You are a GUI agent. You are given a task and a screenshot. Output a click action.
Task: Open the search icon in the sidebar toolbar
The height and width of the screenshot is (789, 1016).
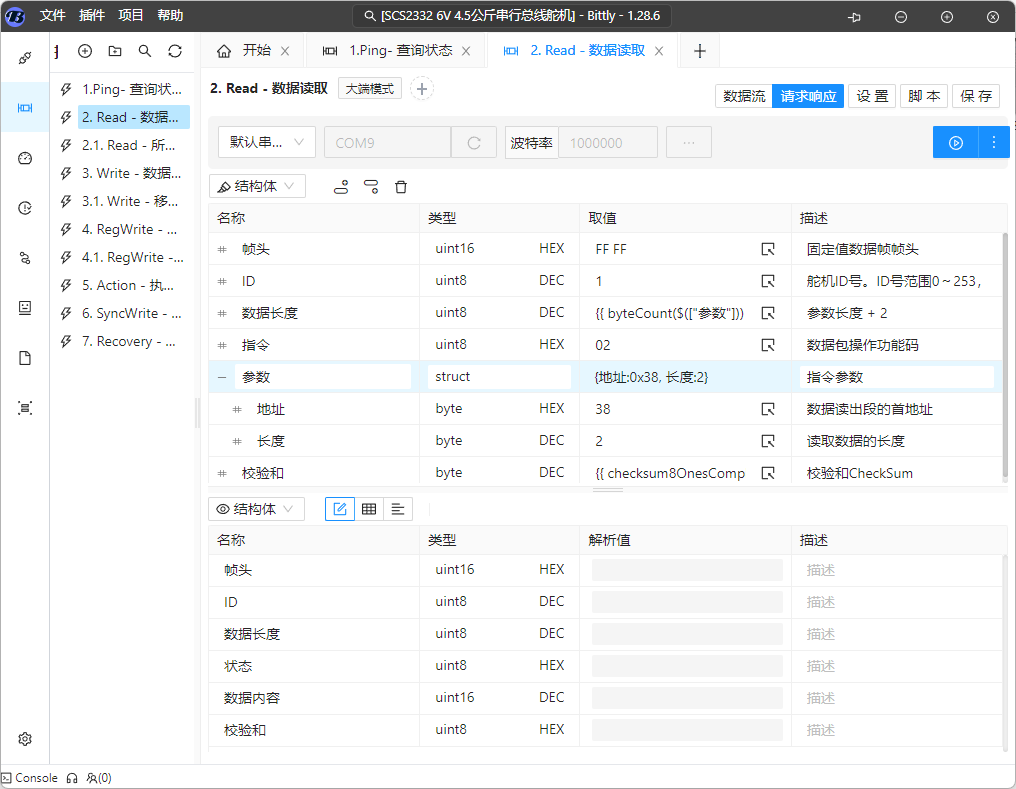(145, 51)
